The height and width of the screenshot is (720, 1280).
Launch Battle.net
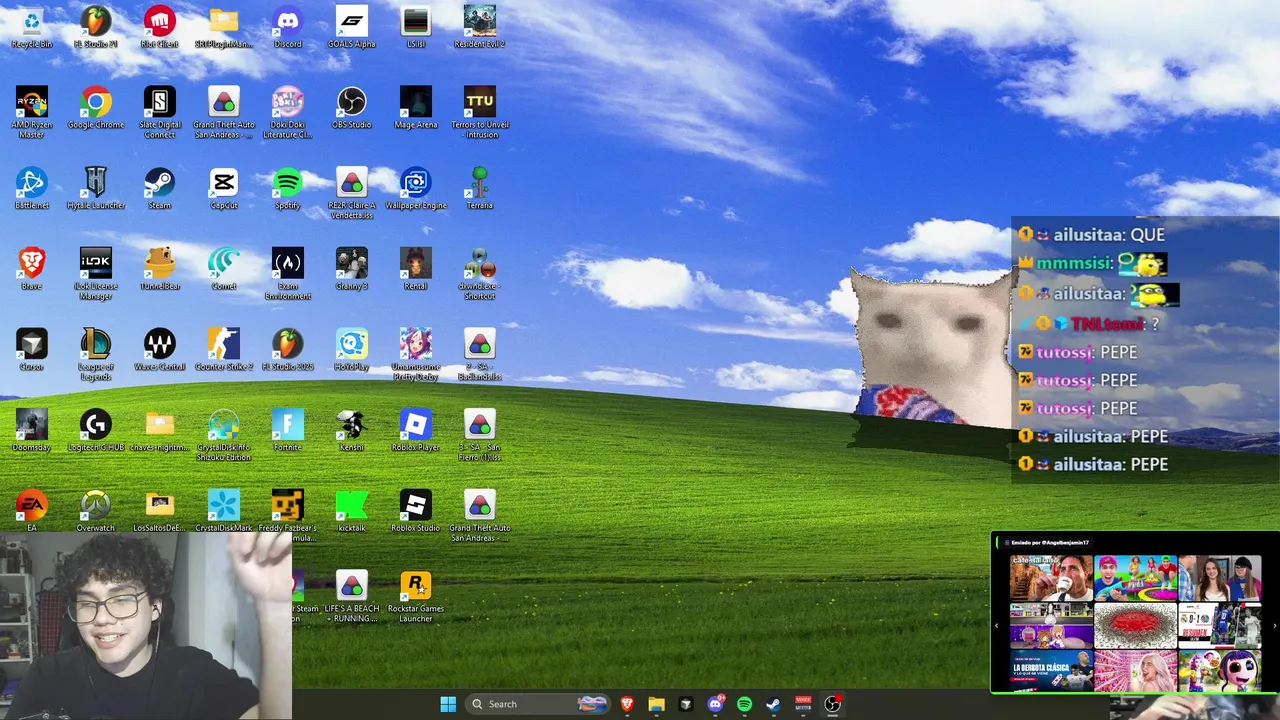[x=31, y=188]
